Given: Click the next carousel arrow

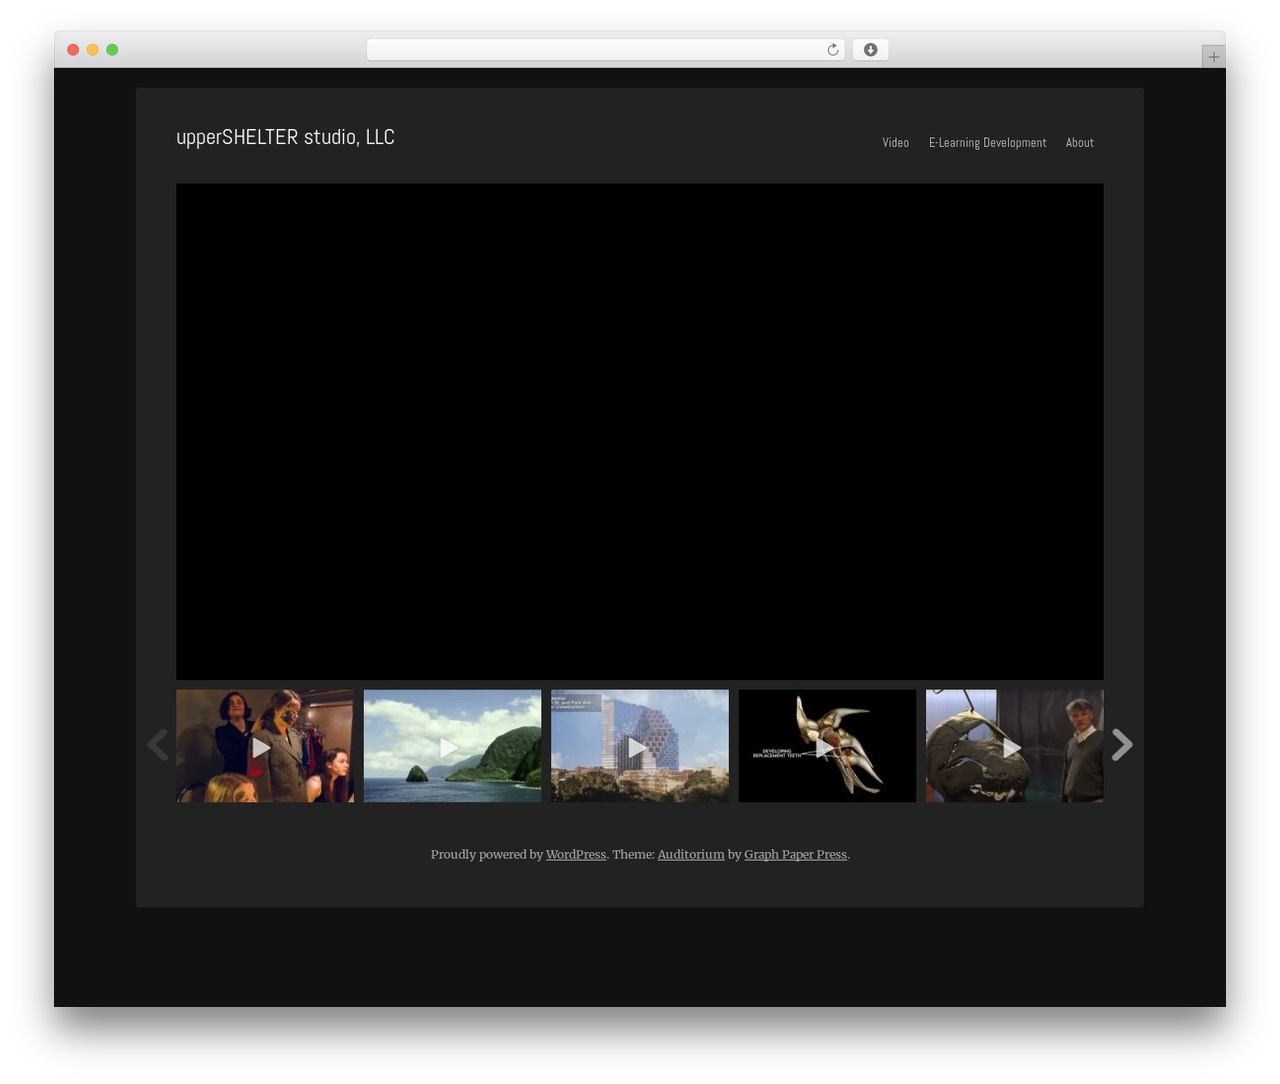Looking at the screenshot, I should 1122,745.
